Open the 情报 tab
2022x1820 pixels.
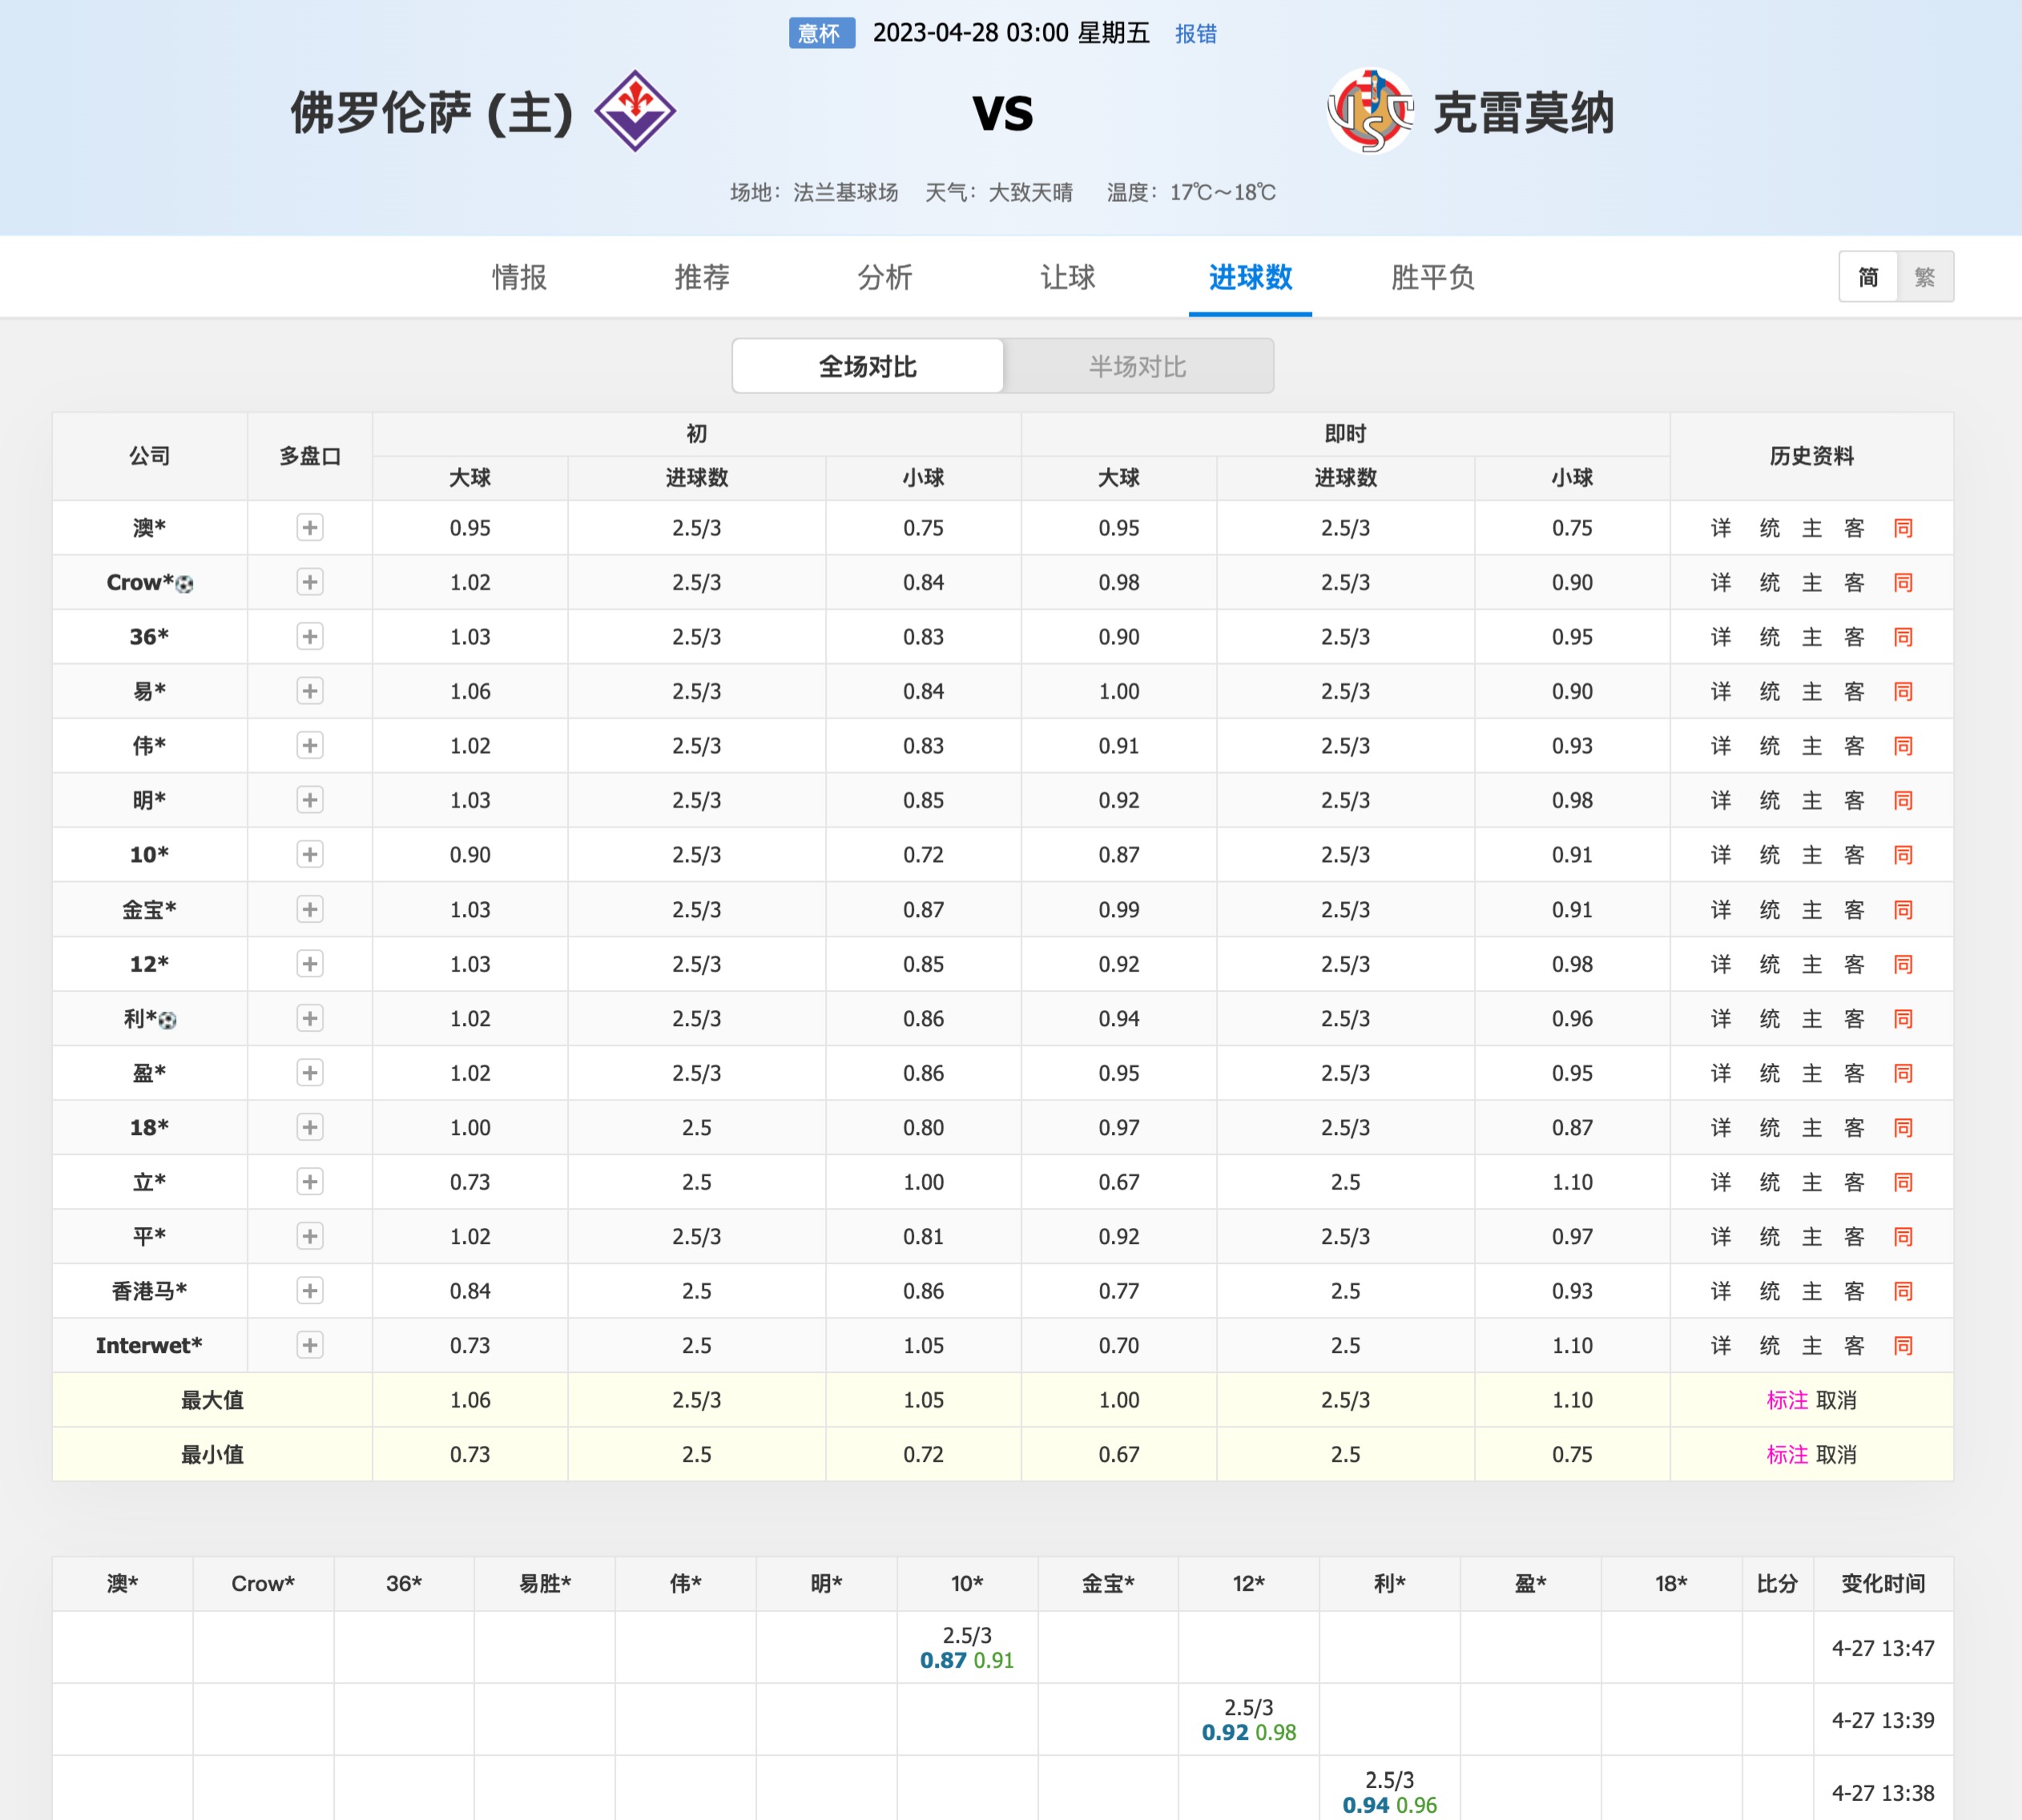coord(520,277)
